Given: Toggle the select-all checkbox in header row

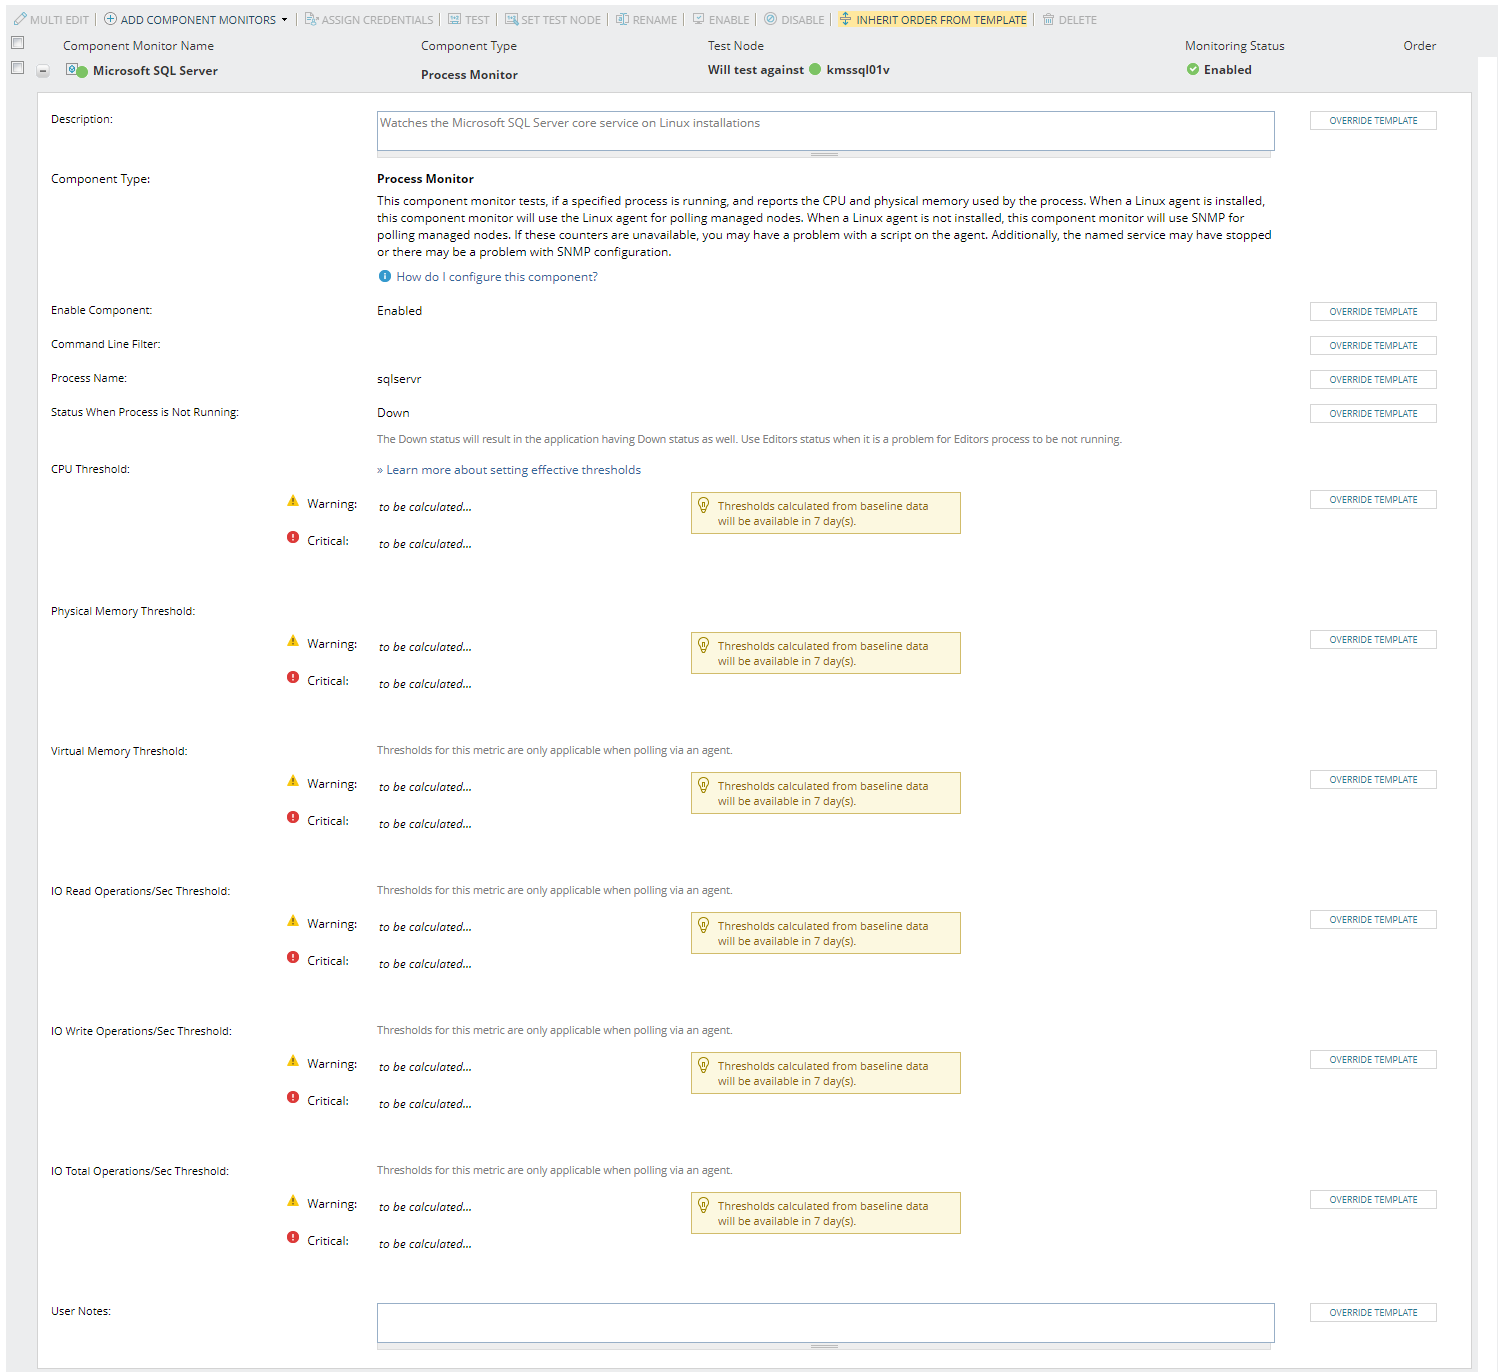Looking at the screenshot, I should point(17,43).
